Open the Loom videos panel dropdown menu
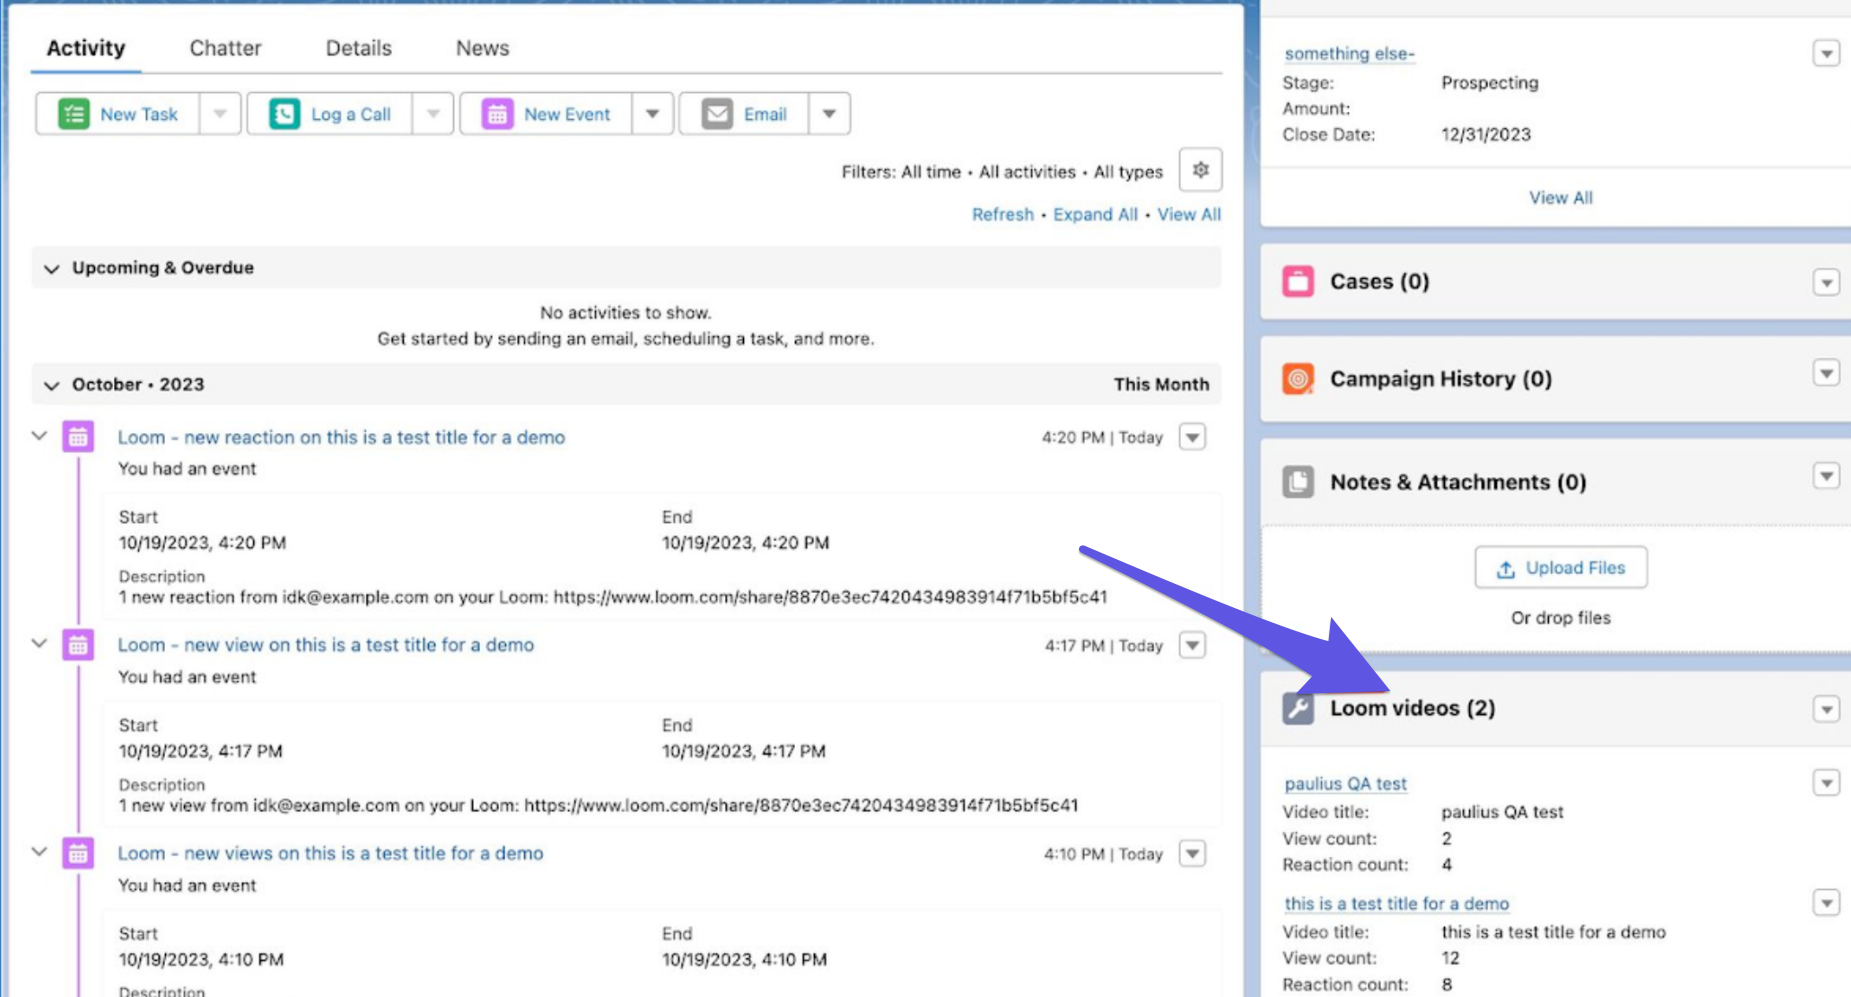The width and height of the screenshot is (1851, 997). pos(1826,709)
